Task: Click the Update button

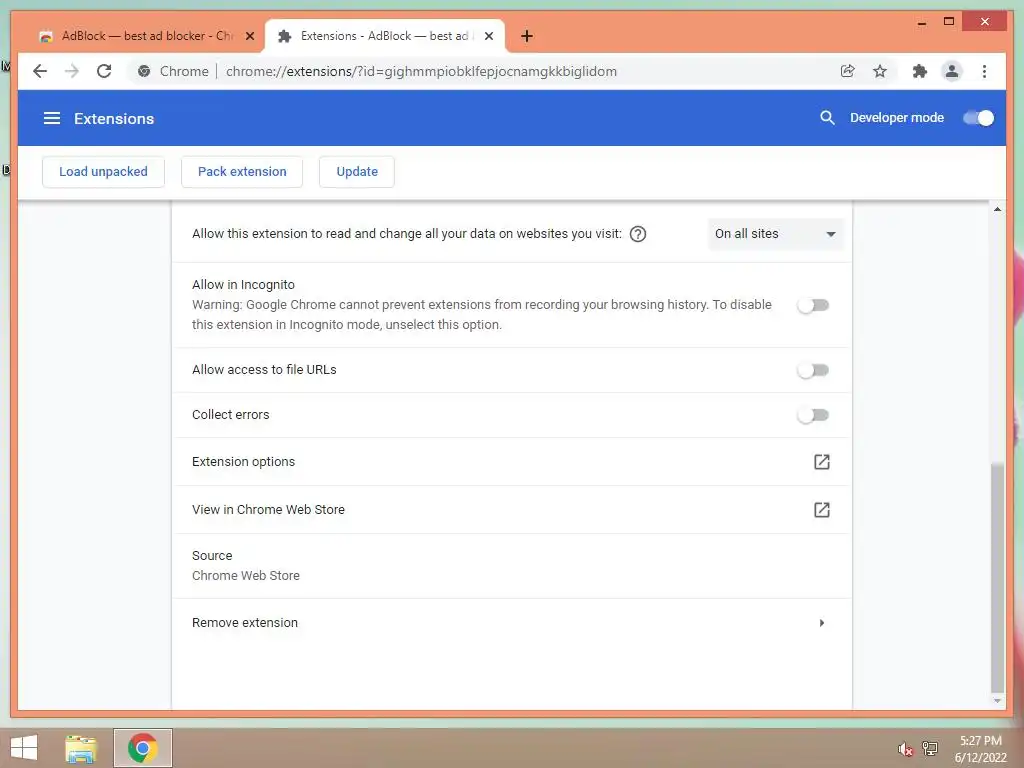Action: click(357, 172)
